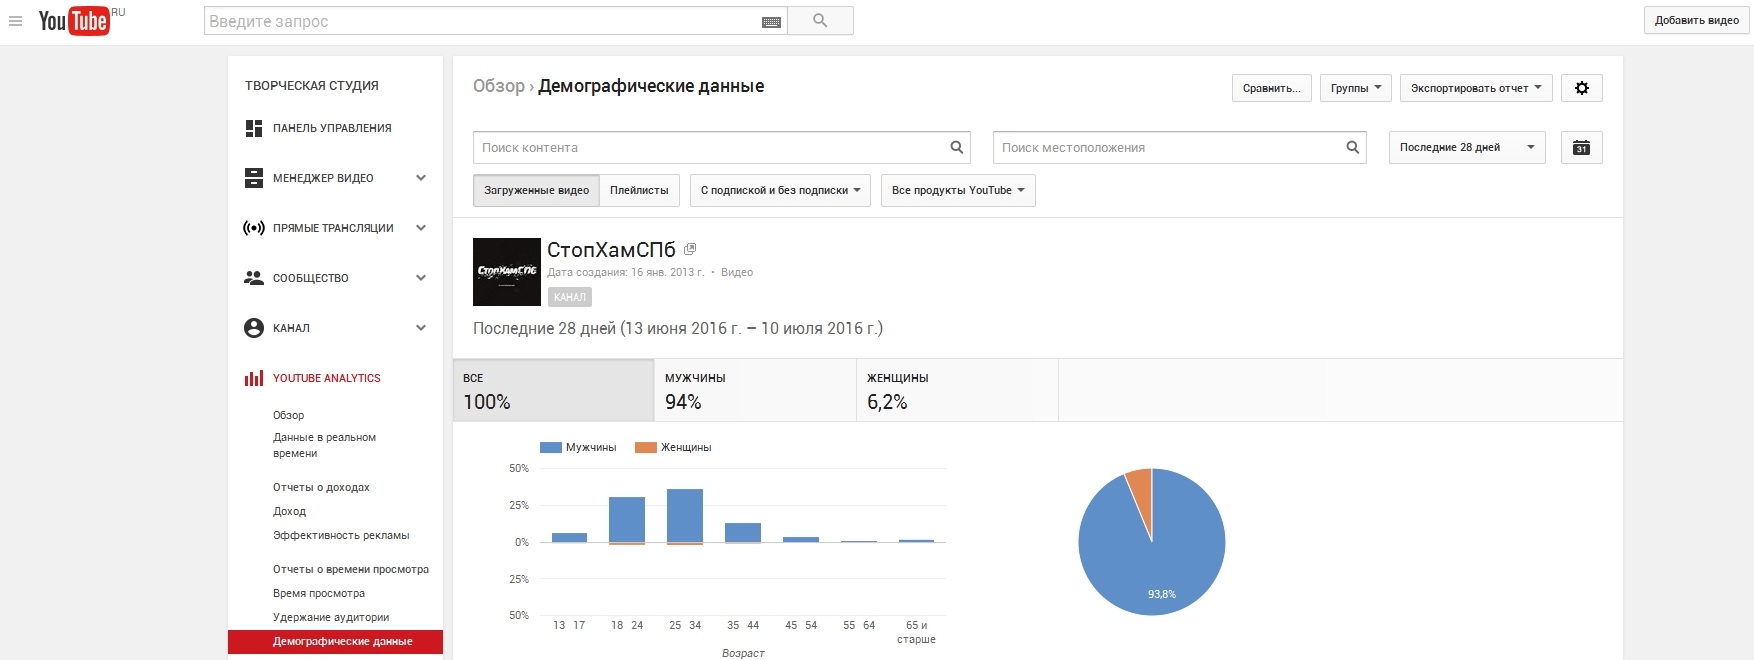Expand Сообщество section
Screen dimensions: 1754x660
pyautogui.click(x=421, y=278)
